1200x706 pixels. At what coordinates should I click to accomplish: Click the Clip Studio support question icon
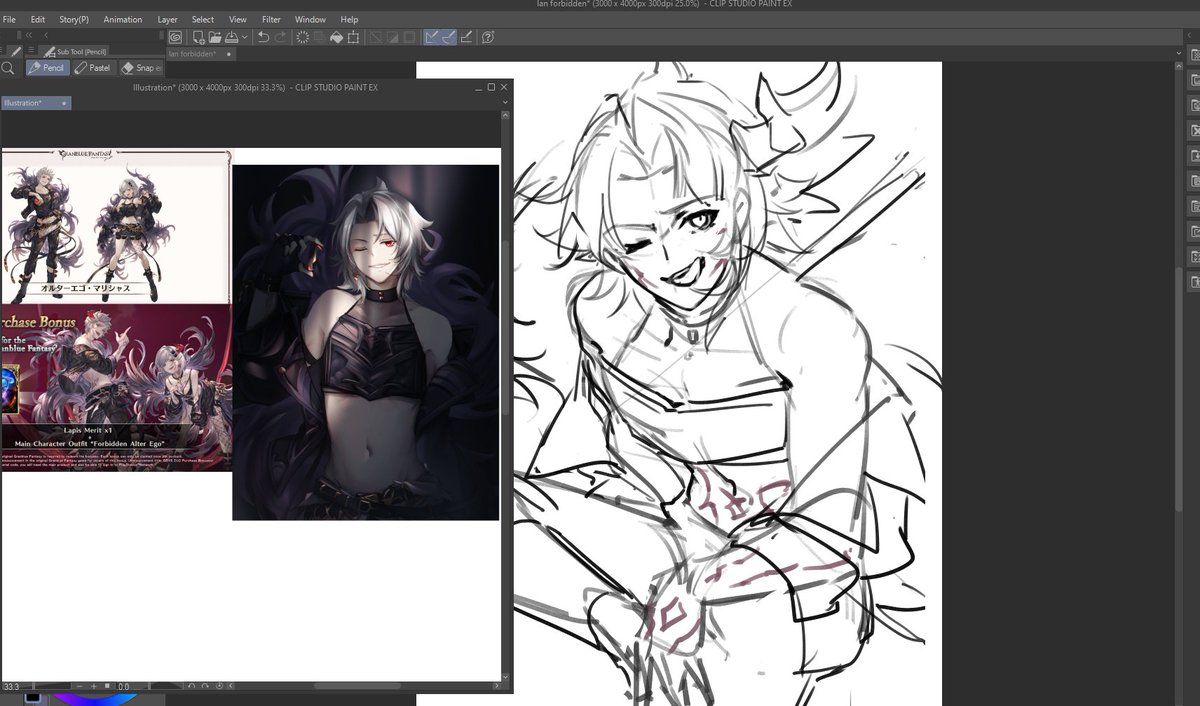click(488, 37)
